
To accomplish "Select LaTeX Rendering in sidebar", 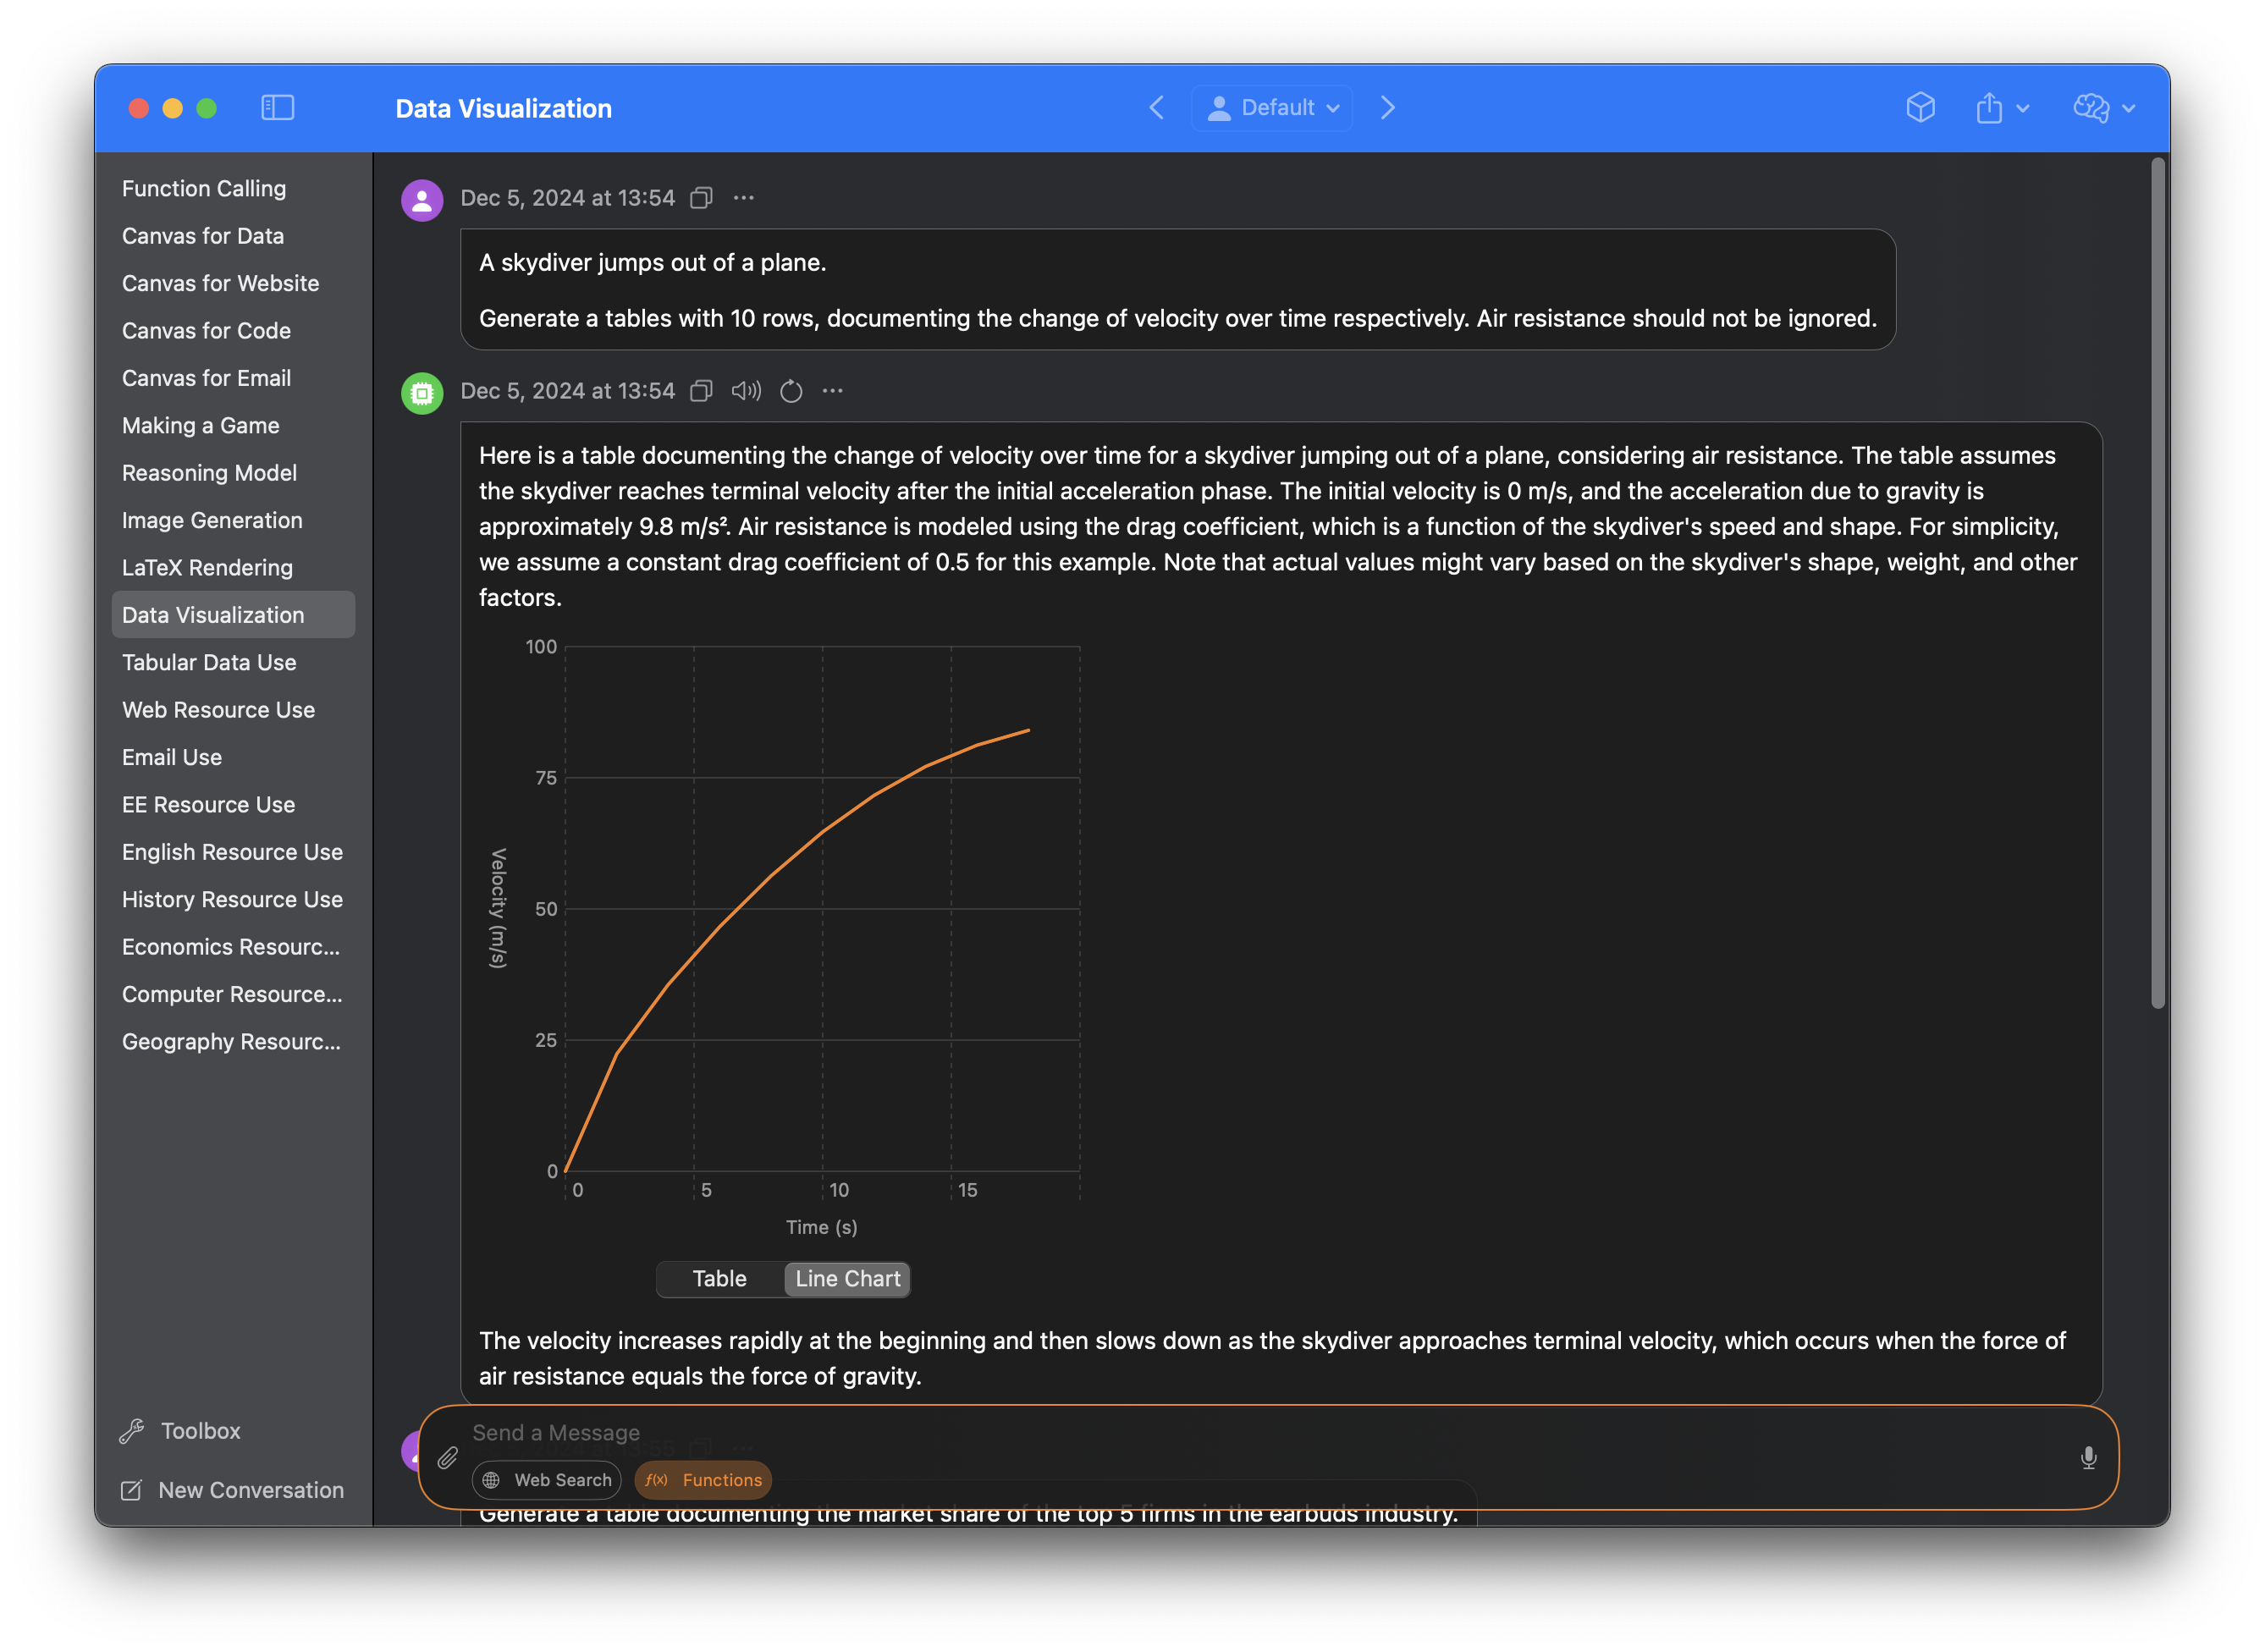I will coord(207,568).
